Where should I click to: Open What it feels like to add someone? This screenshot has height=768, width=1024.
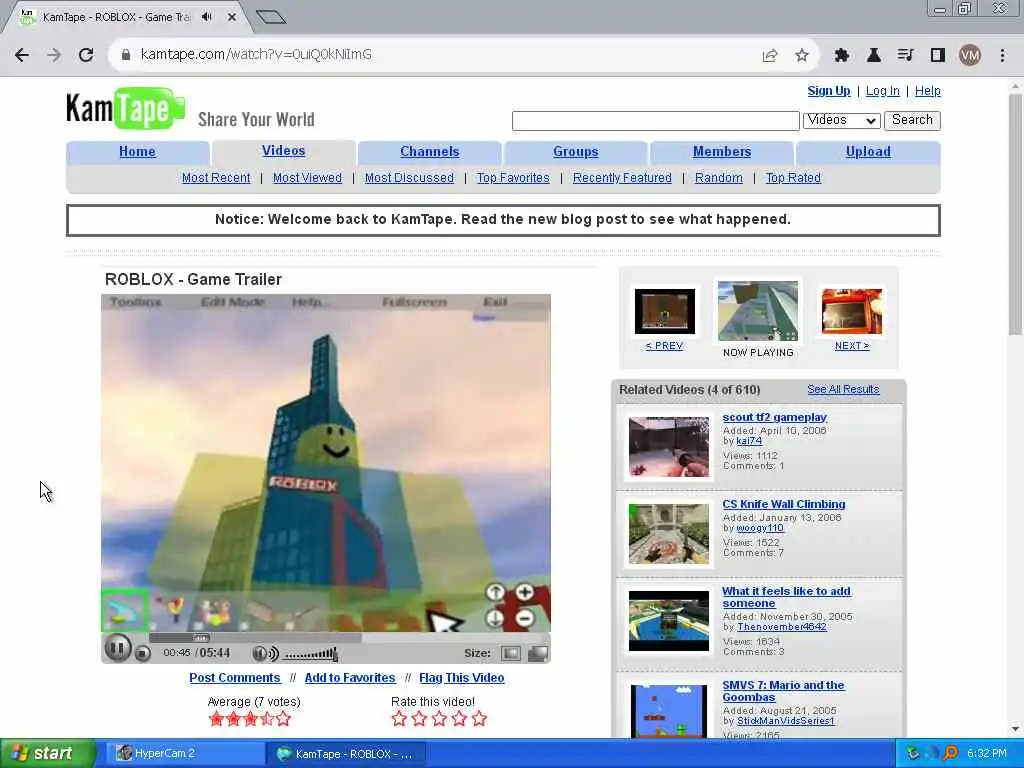pos(786,597)
